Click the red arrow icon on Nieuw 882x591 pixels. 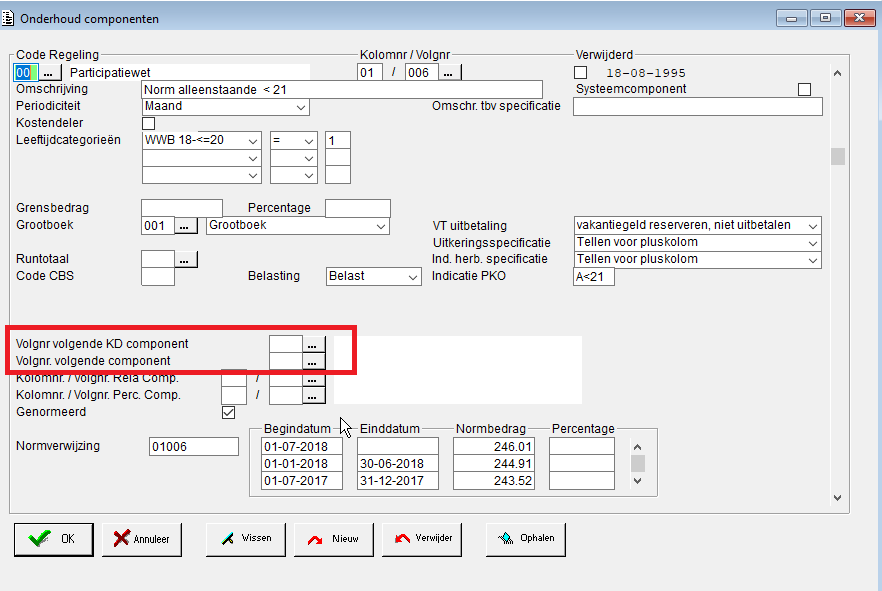coord(315,540)
